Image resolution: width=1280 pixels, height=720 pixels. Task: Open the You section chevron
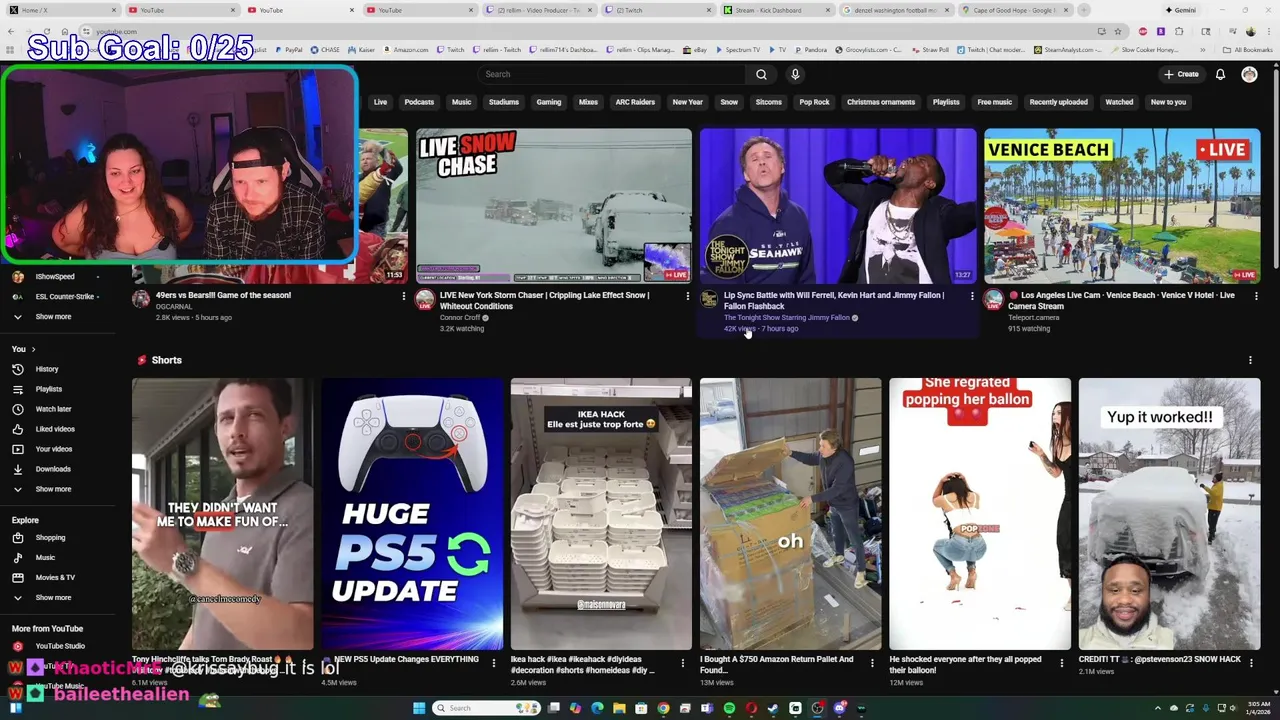tap(33, 349)
